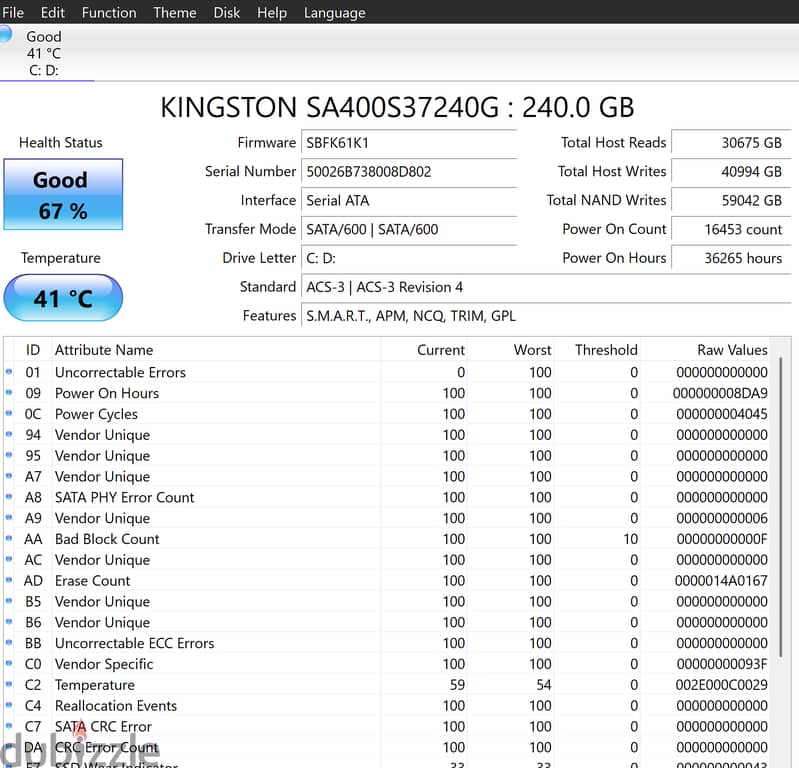The image size is (799, 768).
Task: Click the Transfer Mode field SATA/600
Action: (409, 229)
